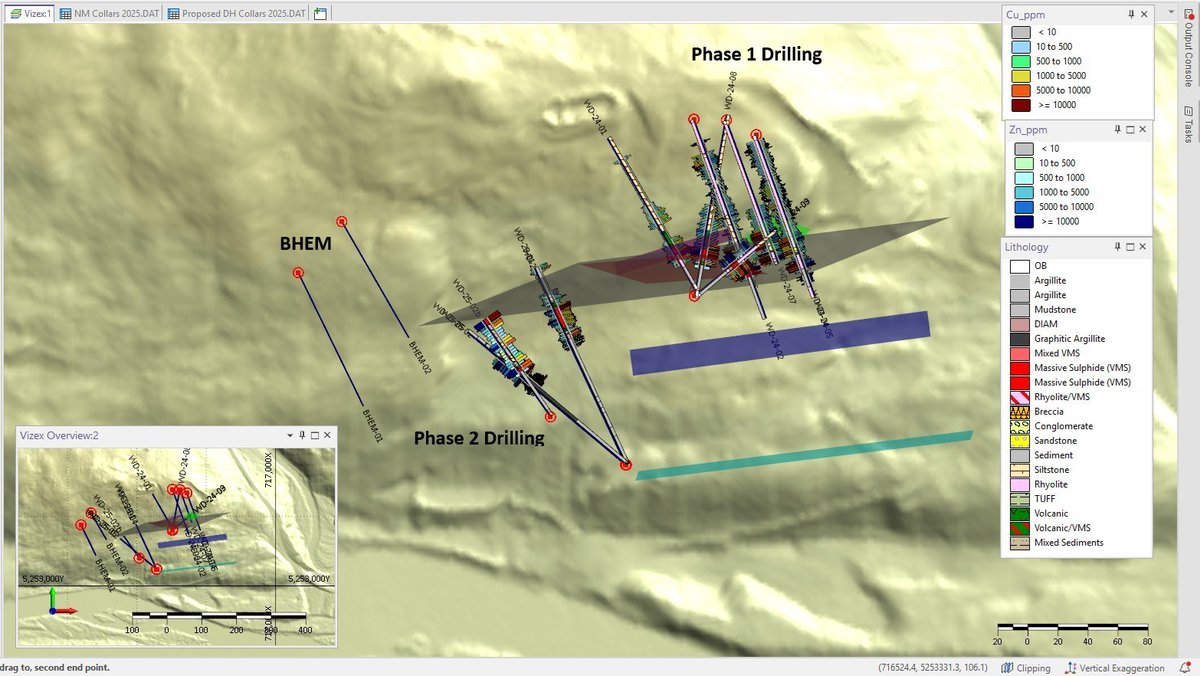
Task: Click the Volcanic/VMS lithology swatch
Action: [x=1018, y=527]
